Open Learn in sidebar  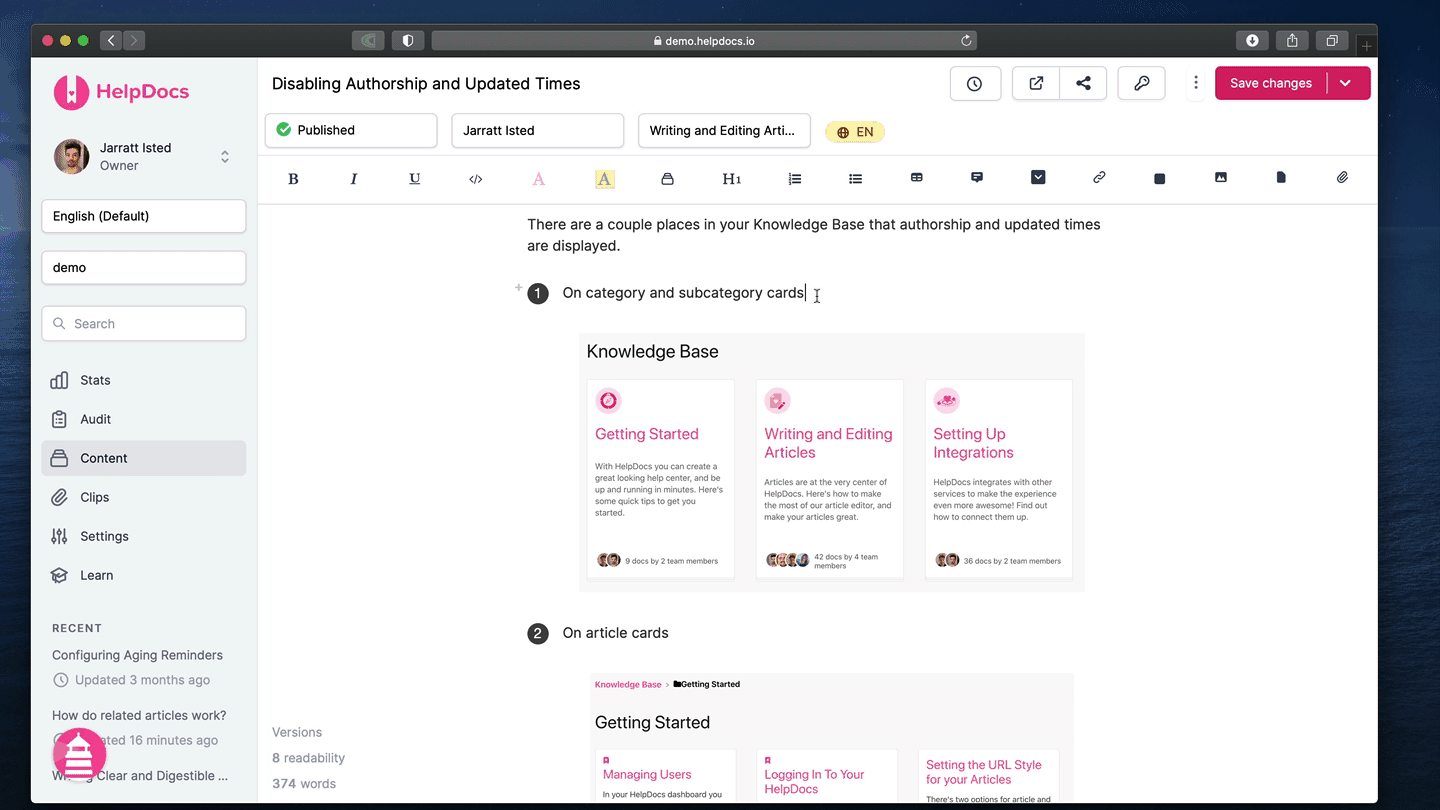144,575
